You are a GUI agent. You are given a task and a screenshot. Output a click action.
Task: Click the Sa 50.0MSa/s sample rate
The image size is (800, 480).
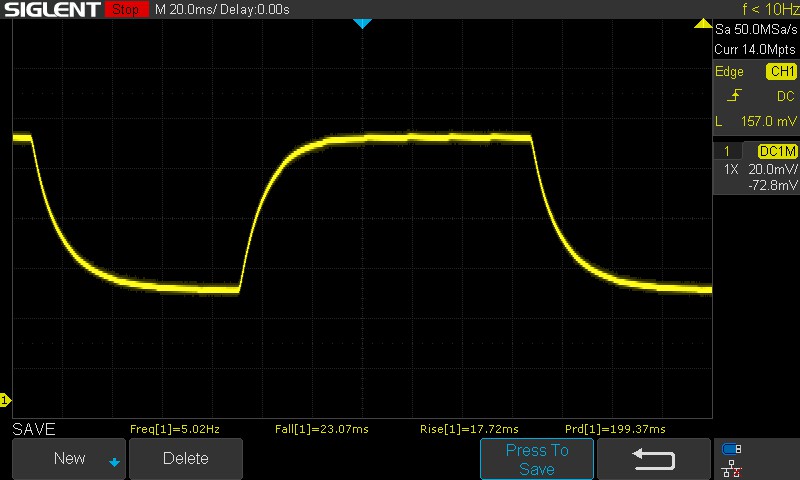click(x=756, y=30)
